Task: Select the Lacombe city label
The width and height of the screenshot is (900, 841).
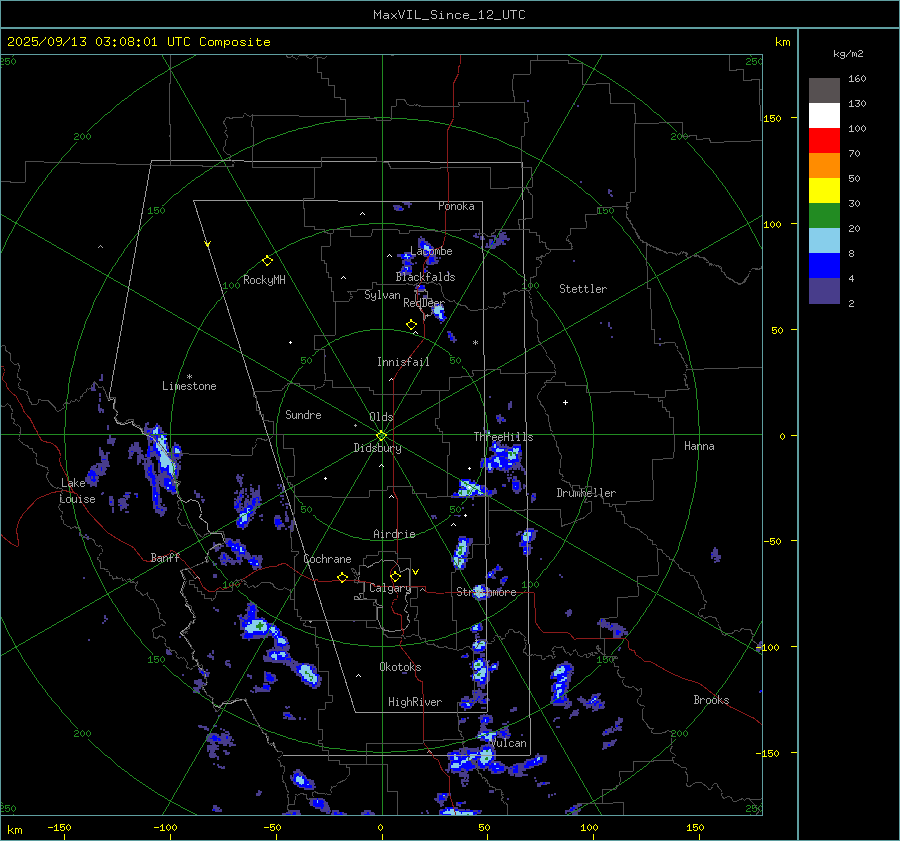Action: coord(431,251)
